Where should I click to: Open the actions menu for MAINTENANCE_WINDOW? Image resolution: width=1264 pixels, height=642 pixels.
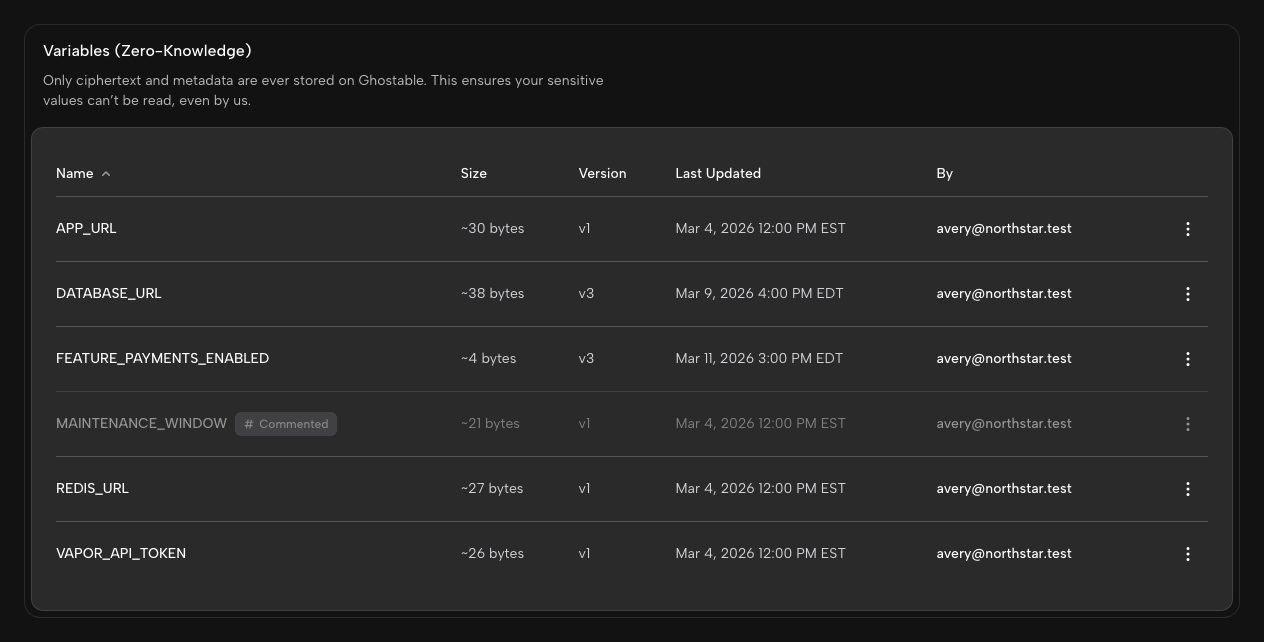1187,423
